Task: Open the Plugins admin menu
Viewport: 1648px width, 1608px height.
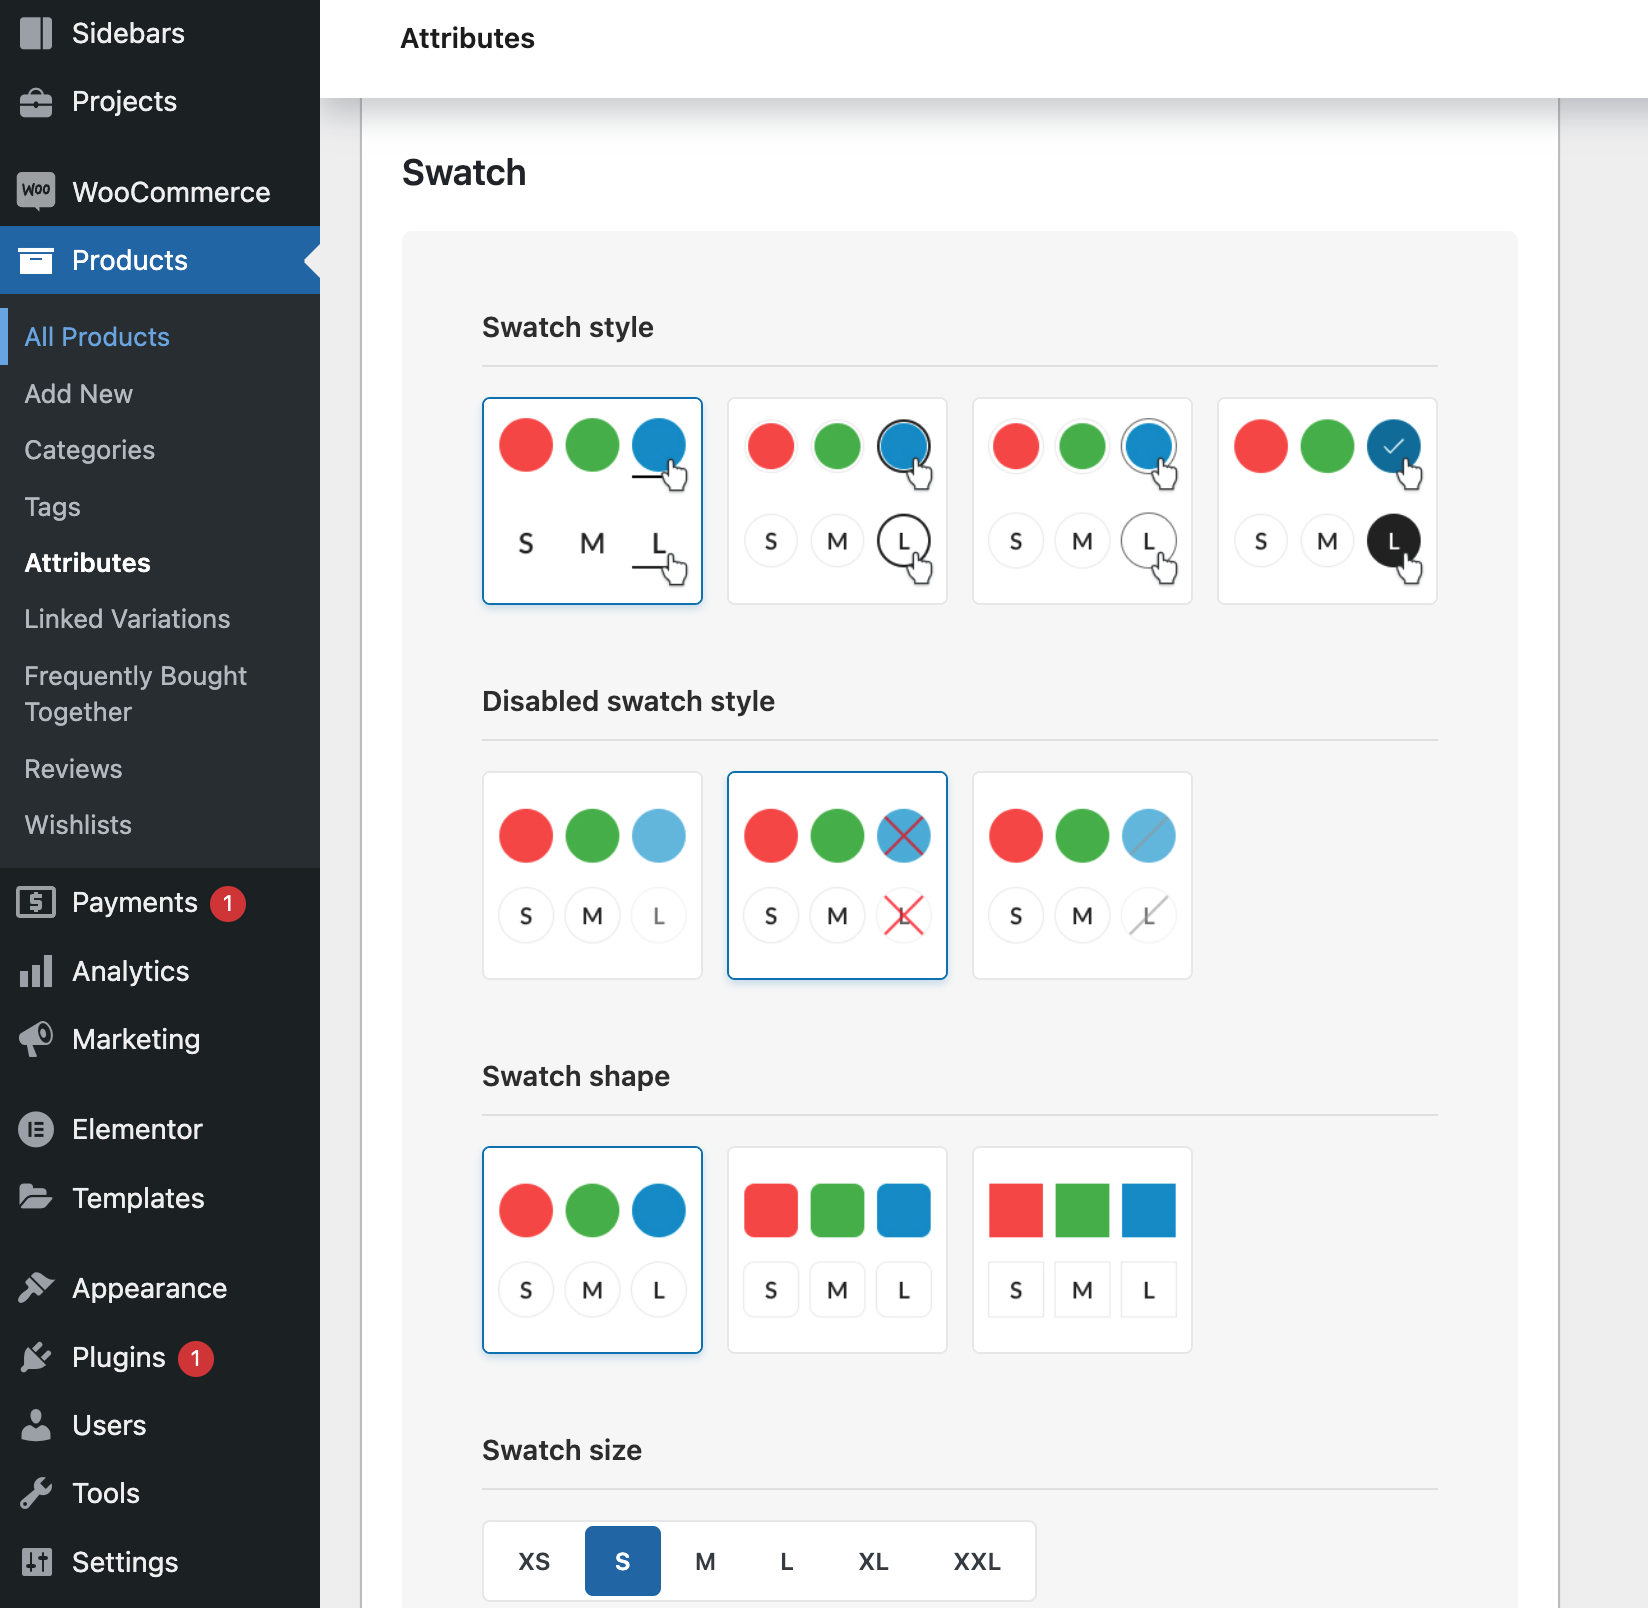Action: (160, 1357)
